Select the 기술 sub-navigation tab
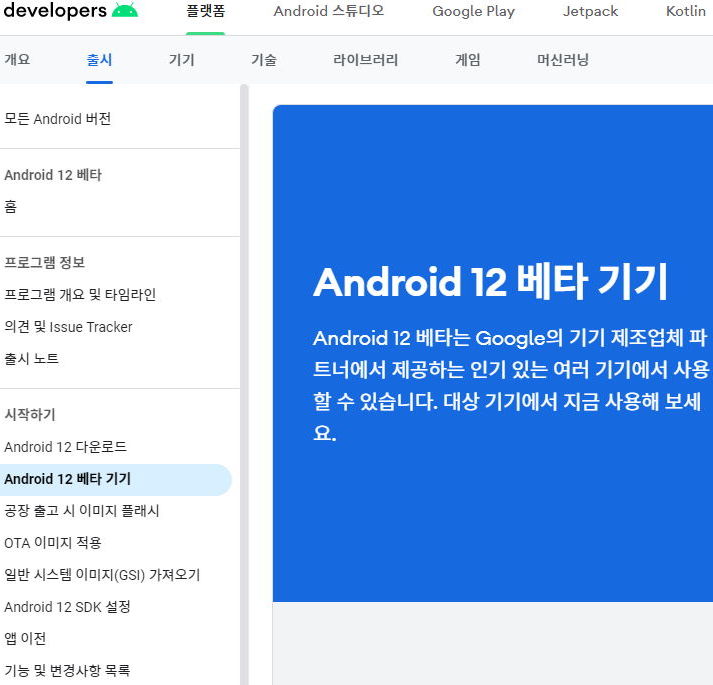Viewport: 713px width, 685px height. click(x=264, y=60)
